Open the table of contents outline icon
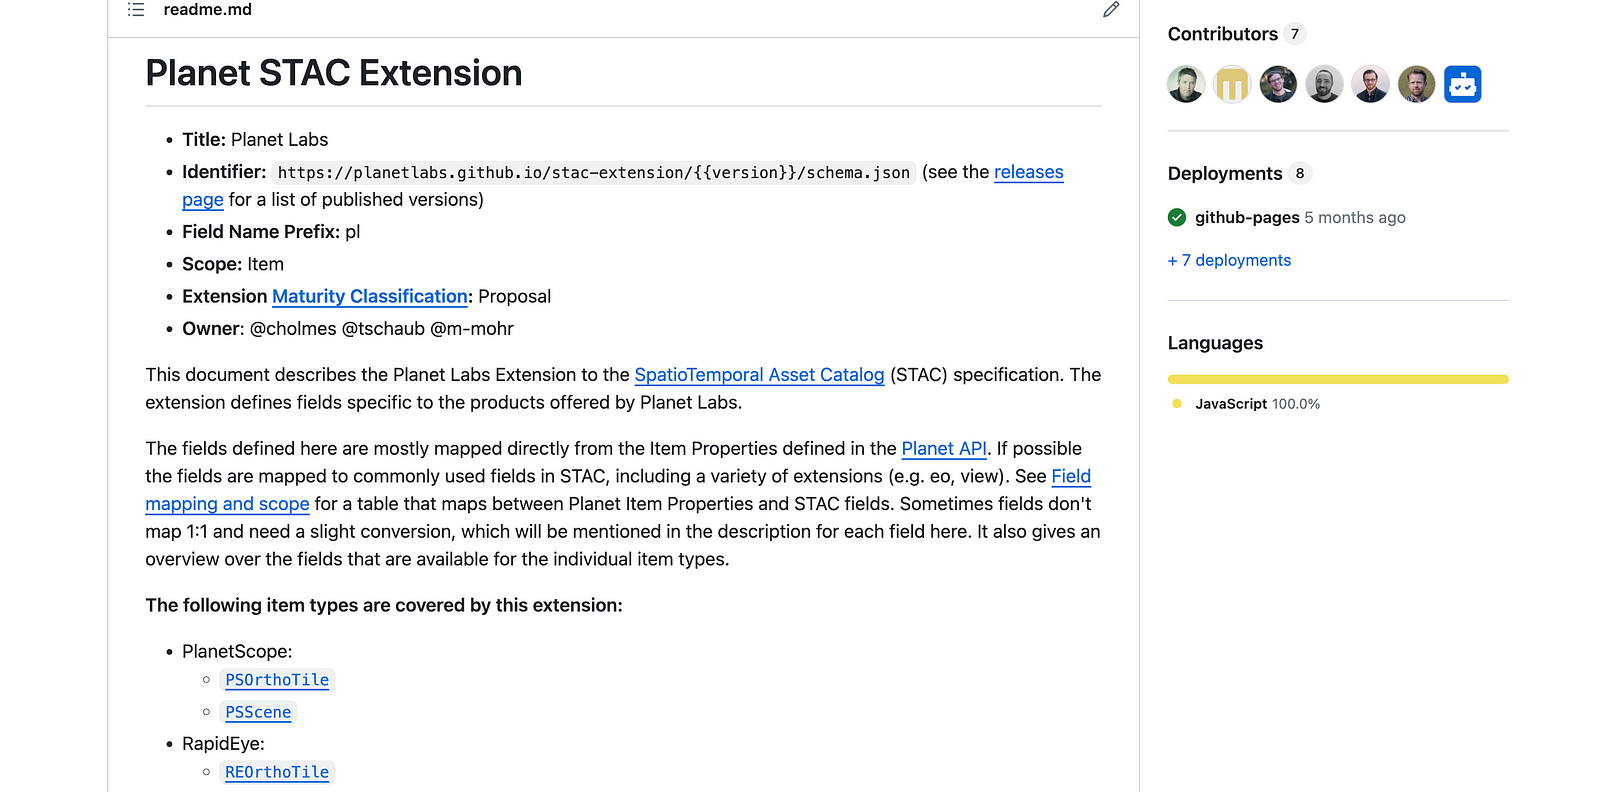 point(135,9)
